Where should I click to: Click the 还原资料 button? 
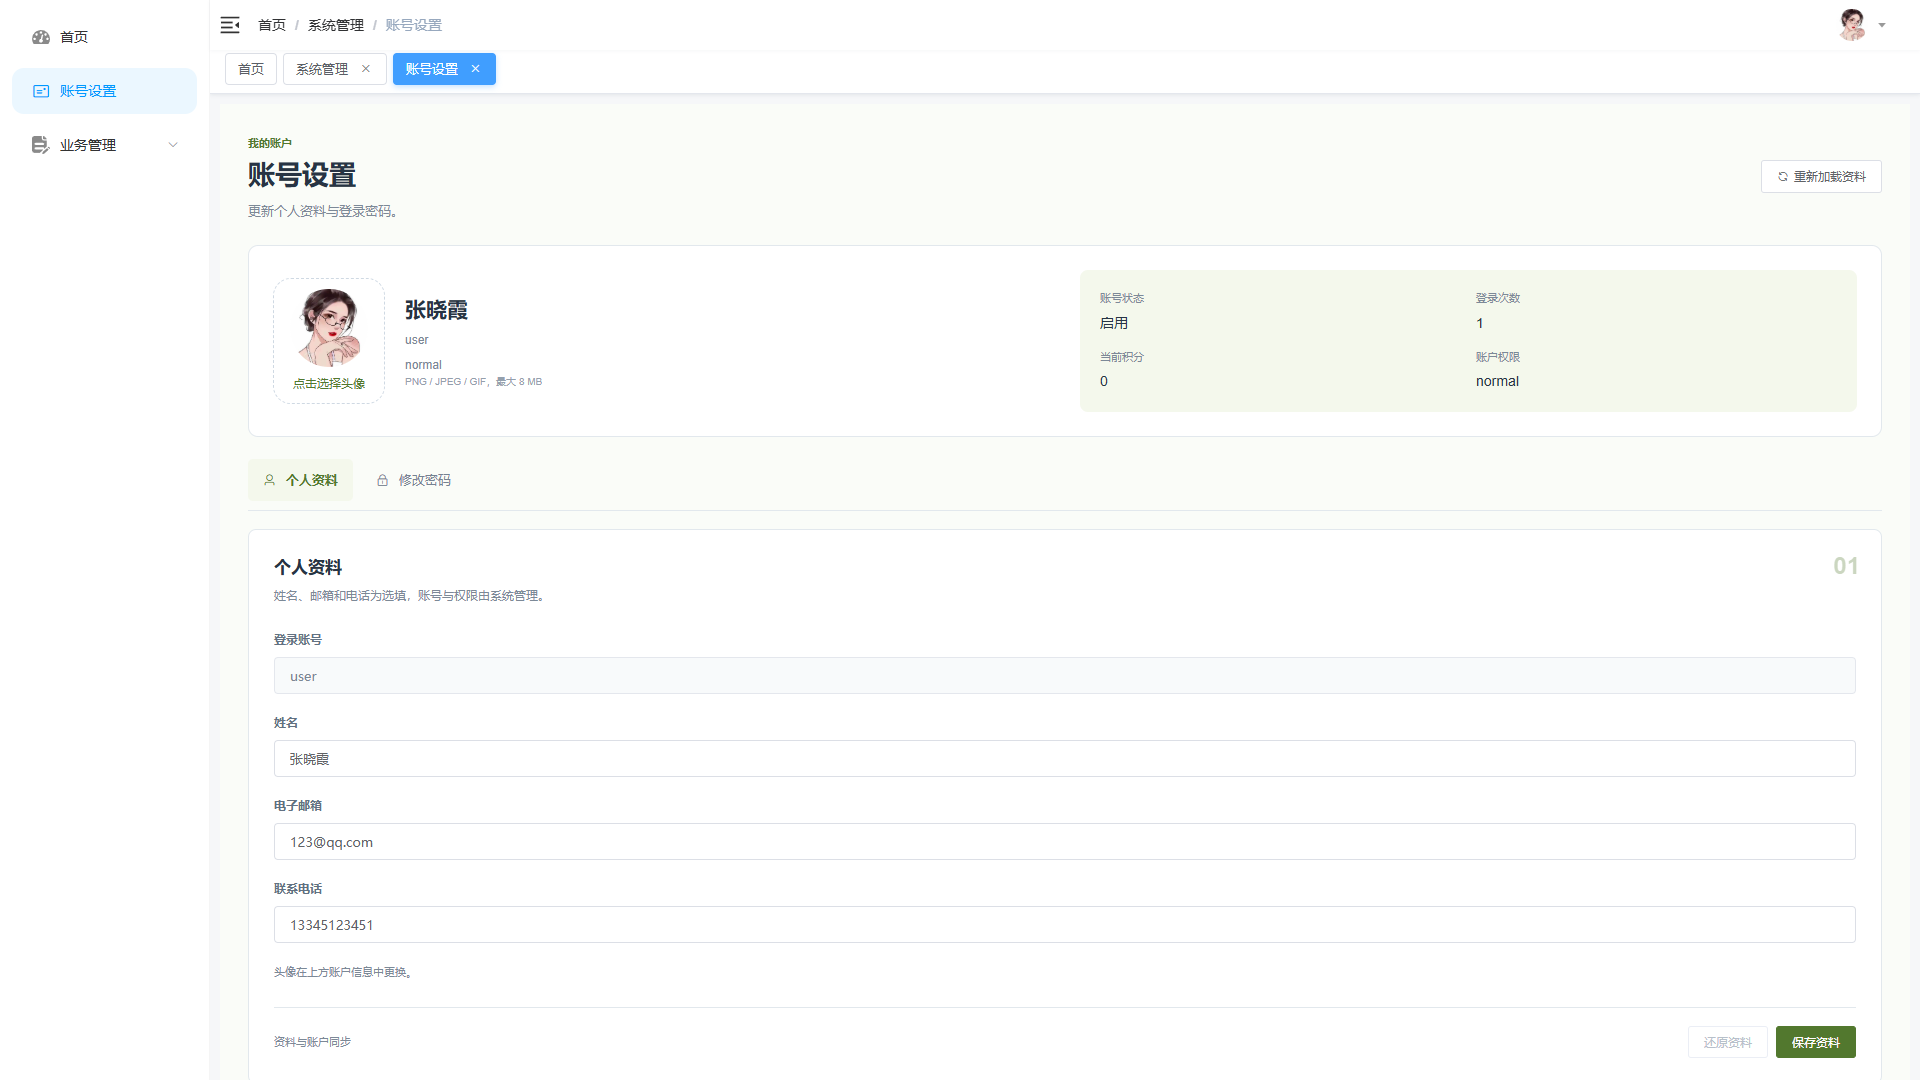tap(1728, 1042)
